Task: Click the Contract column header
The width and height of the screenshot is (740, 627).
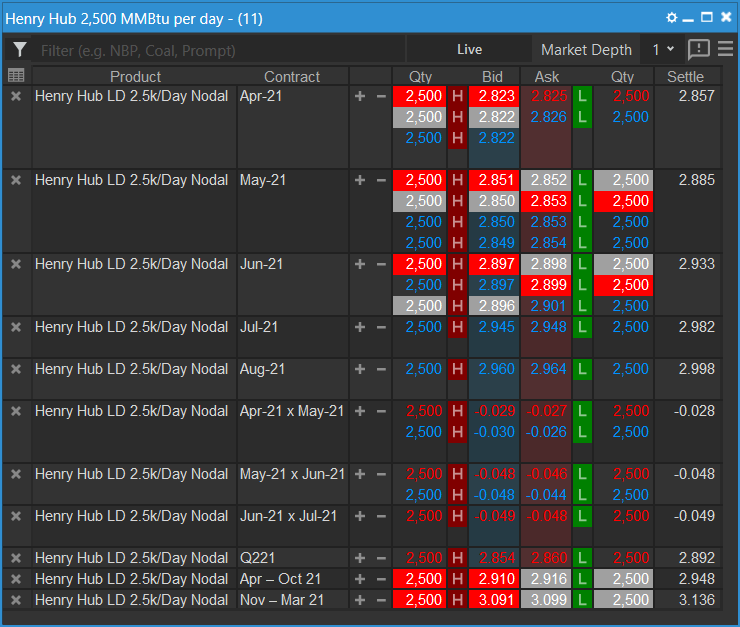Action: [292, 76]
